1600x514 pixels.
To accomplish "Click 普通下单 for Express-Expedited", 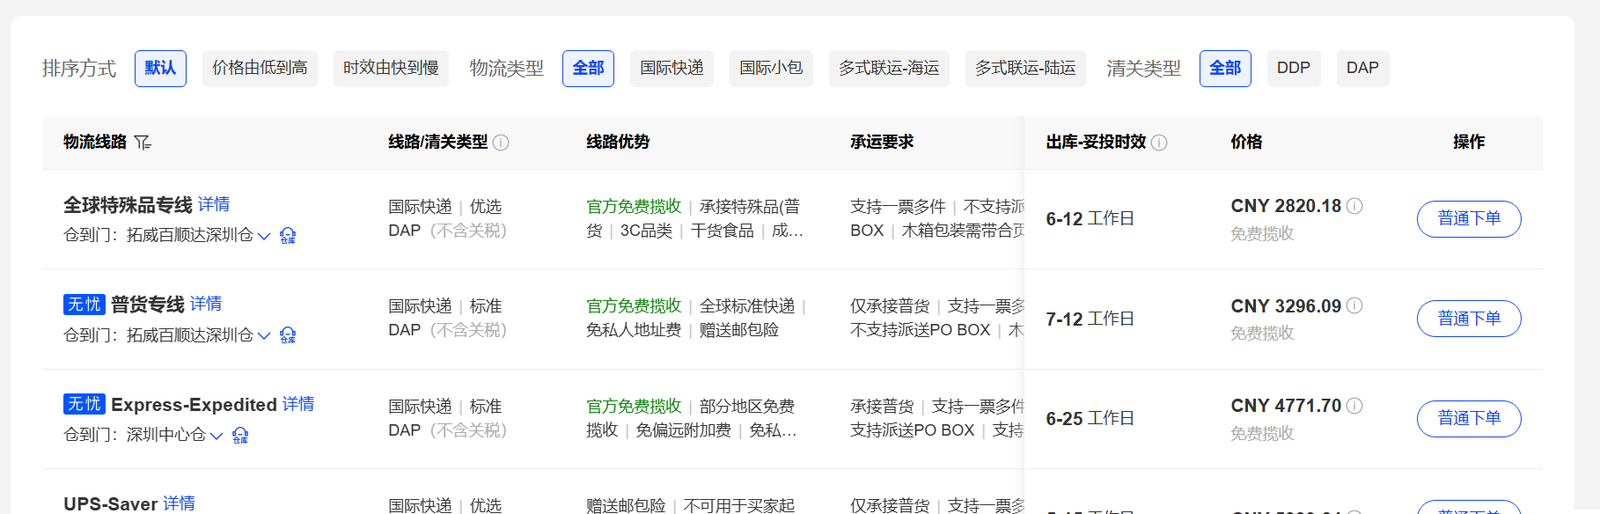I will point(1469,419).
